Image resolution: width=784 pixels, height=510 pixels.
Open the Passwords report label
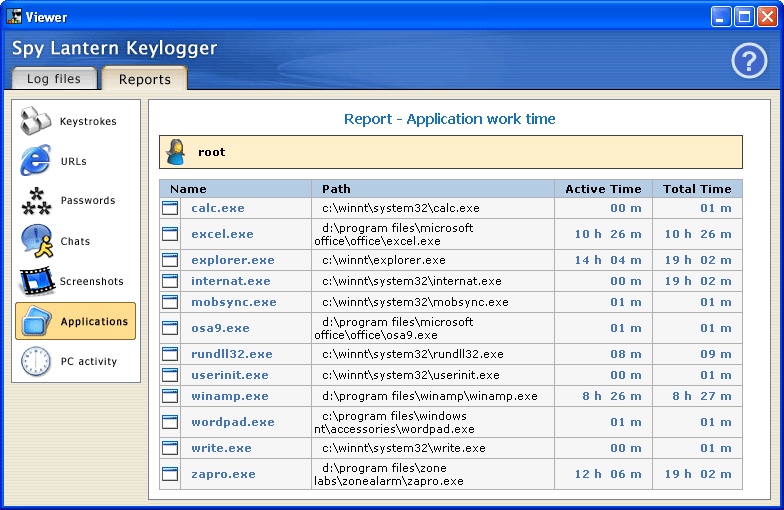88,200
